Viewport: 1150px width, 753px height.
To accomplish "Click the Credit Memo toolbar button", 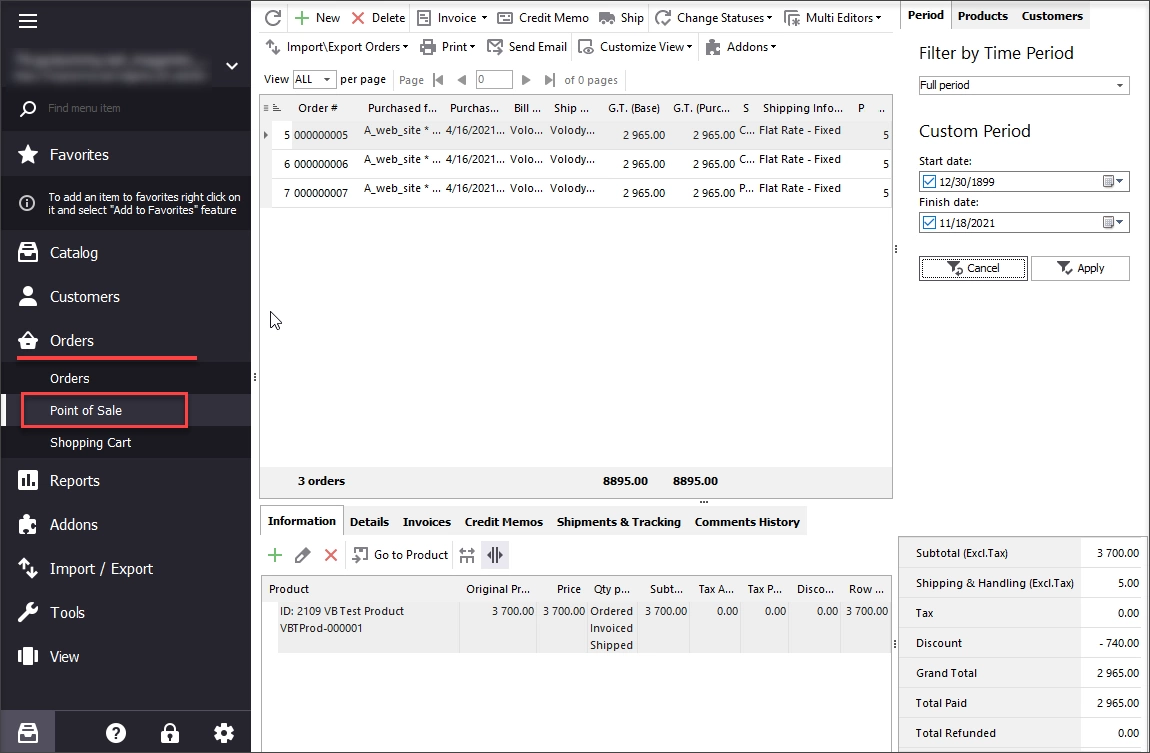I will tap(543, 18).
